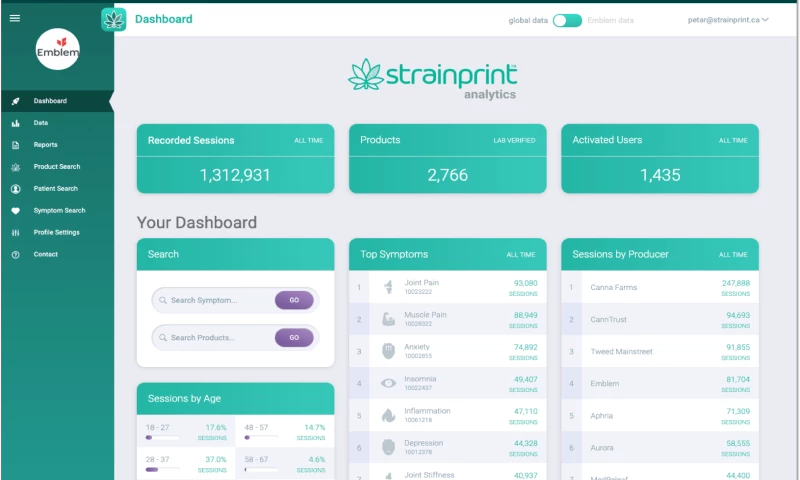Open Contact in the sidebar
Image resolution: width=800 pixels, height=480 pixels.
click(57, 255)
